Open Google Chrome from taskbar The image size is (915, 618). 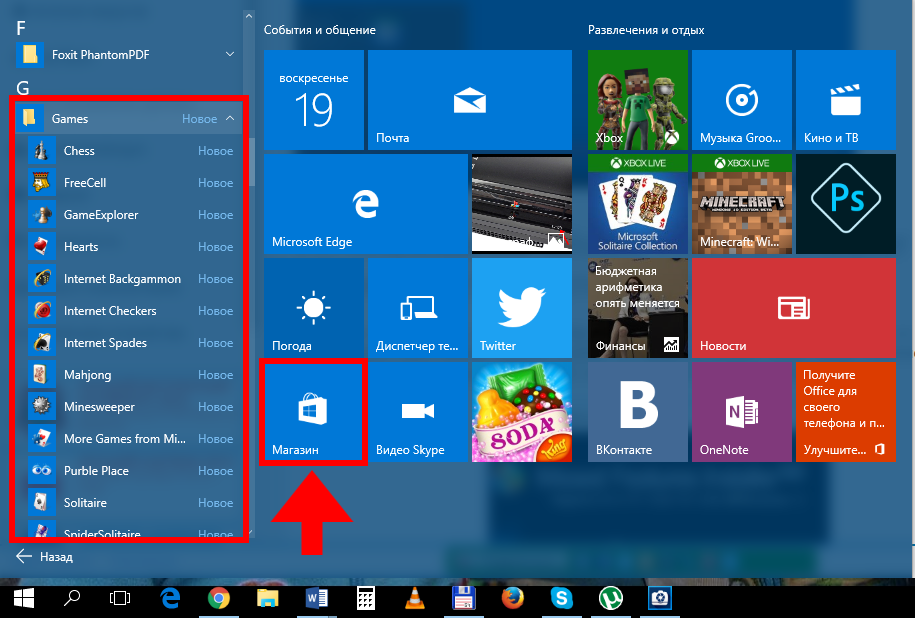click(x=219, y=599)
